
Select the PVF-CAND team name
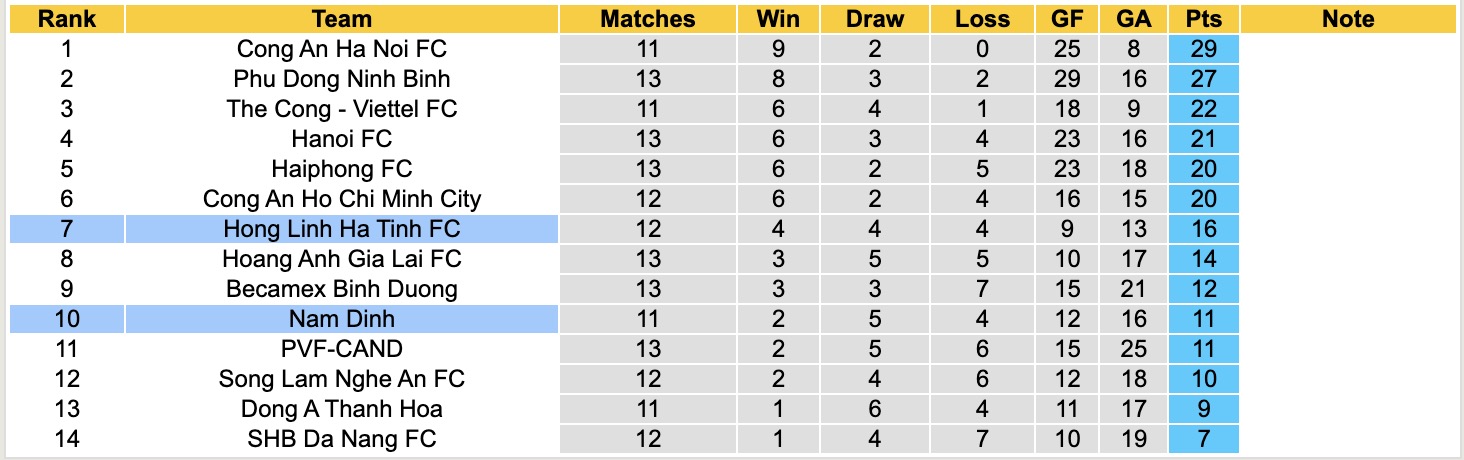[x=342, y=349]
